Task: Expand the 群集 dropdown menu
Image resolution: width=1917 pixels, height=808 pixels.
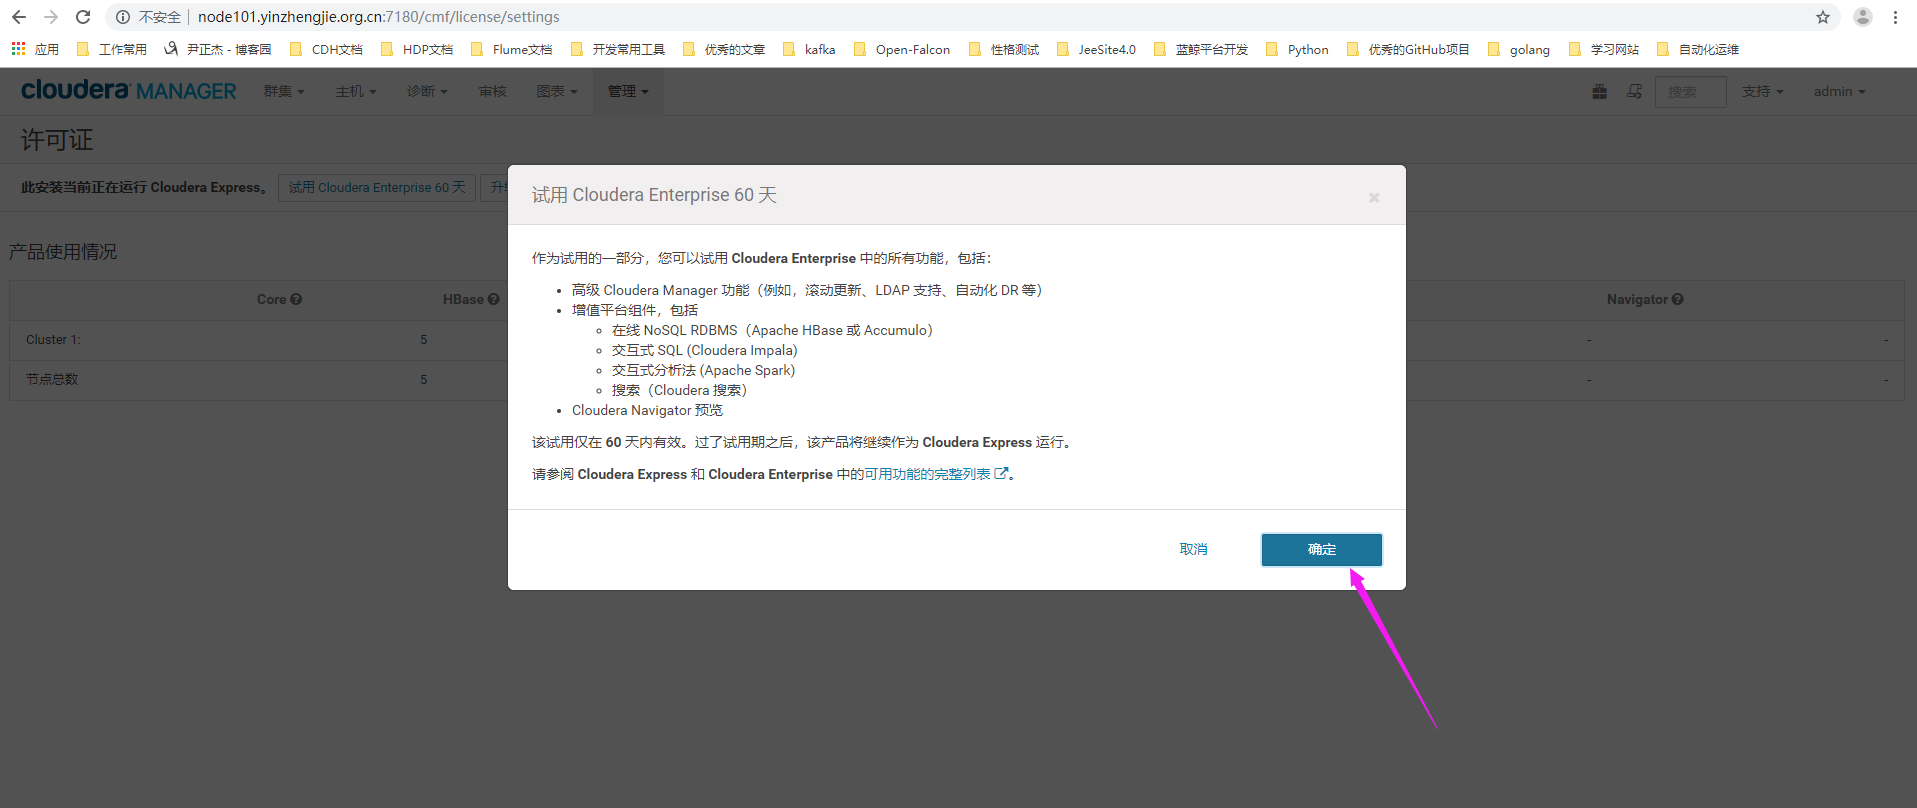Action: point(284,91)
